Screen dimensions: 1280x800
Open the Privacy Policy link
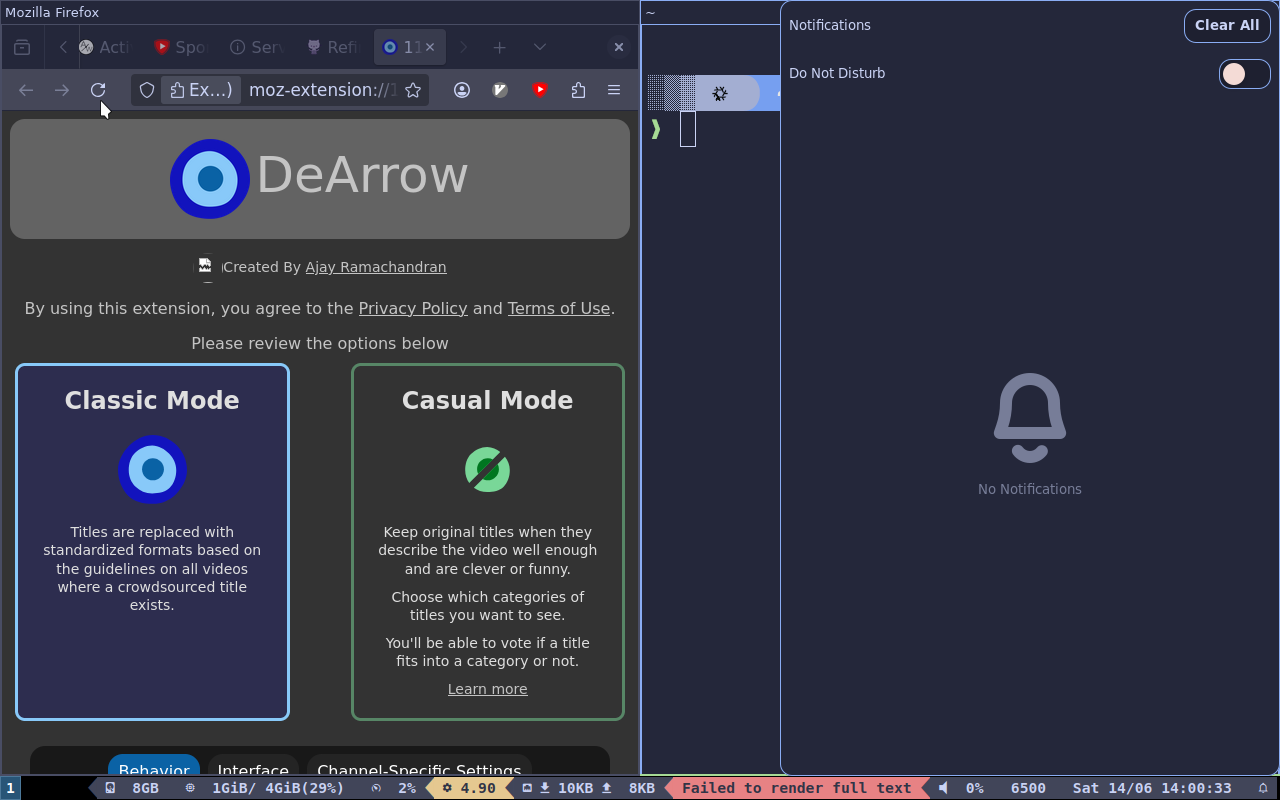(413, 308)
